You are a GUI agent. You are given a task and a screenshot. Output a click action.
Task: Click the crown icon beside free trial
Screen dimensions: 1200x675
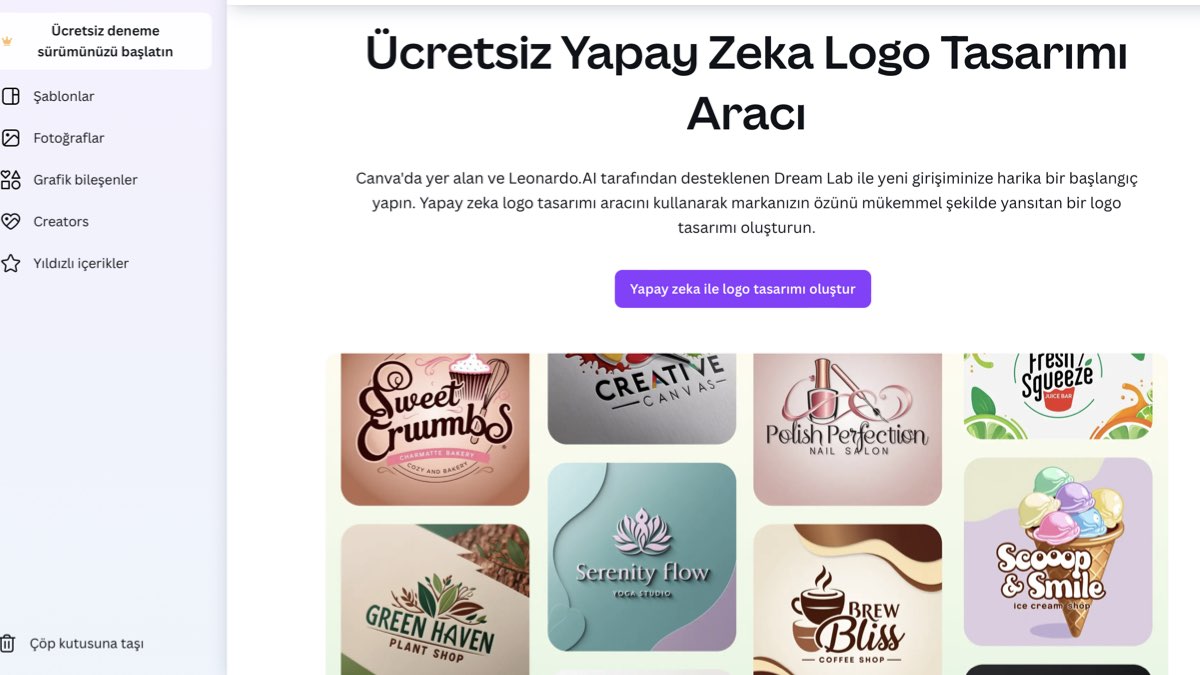coord(7,42)
